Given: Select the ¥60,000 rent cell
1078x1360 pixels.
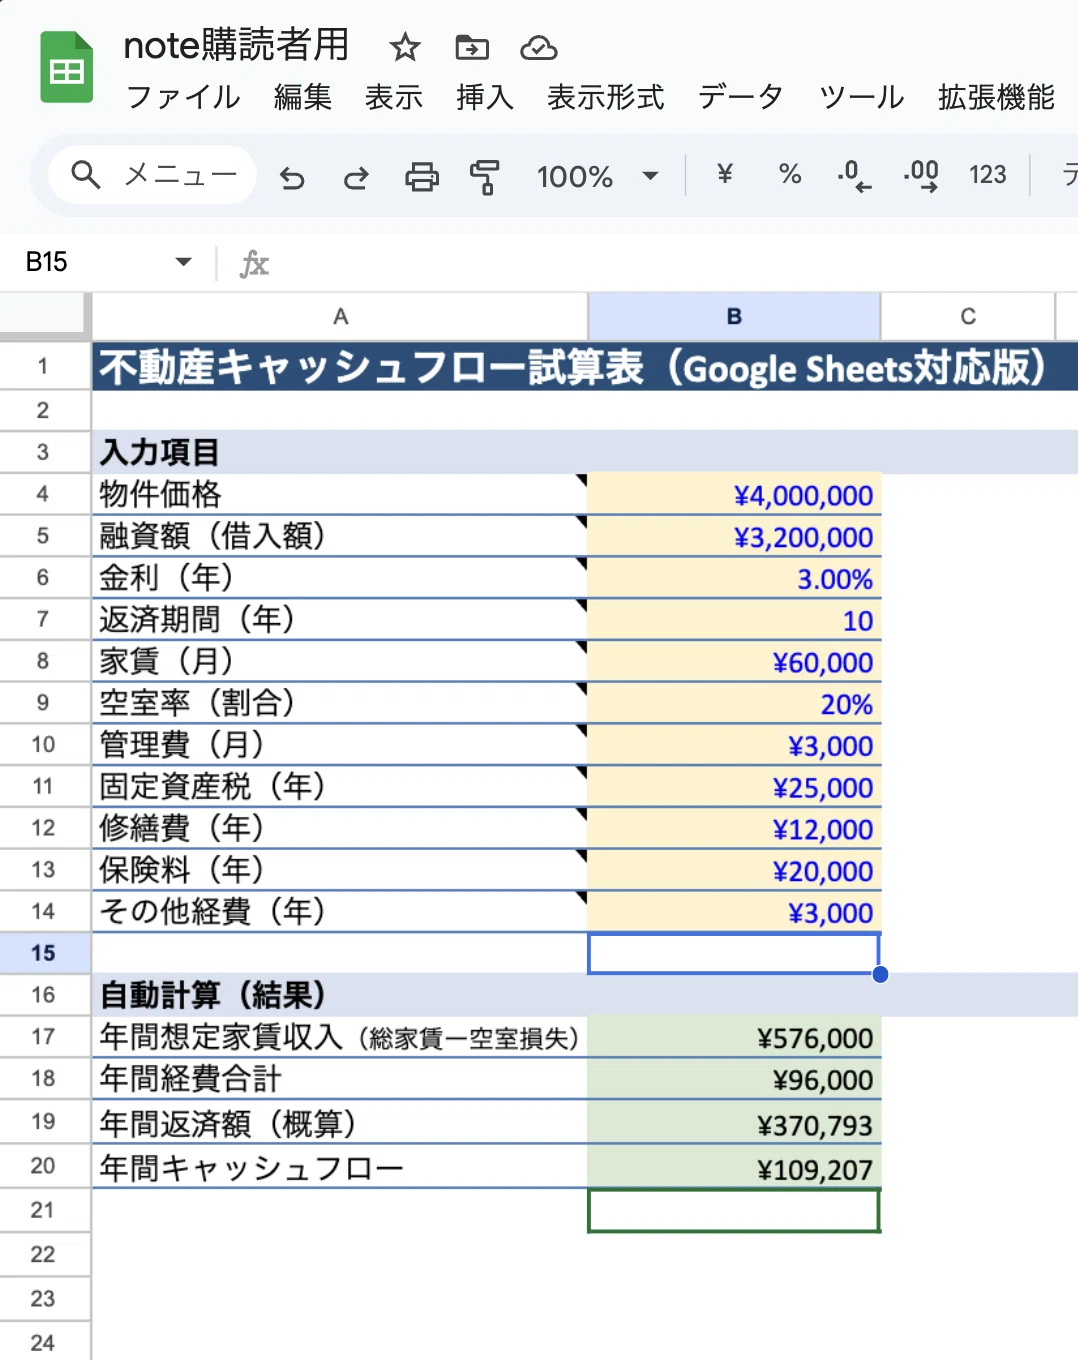Looking at the screenshot, I should click(x=734, y=662).
